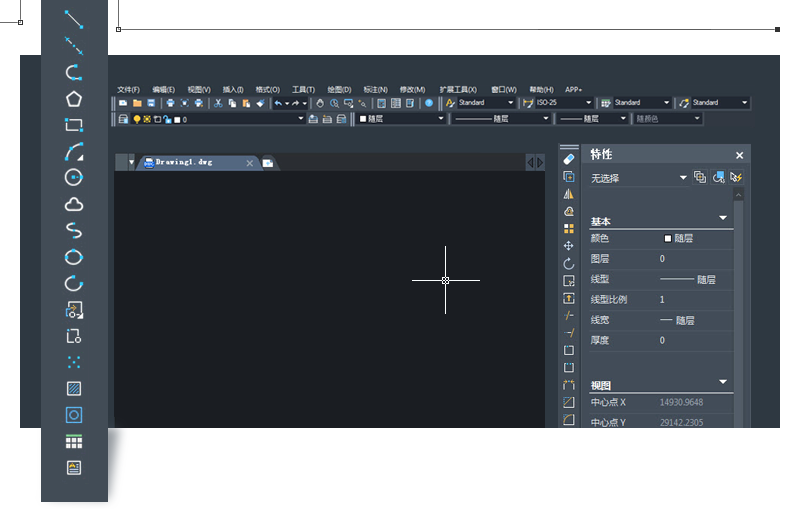Pick the Revision Cloud tool
The height and width of the screenshot is (509, 803).
(x=74, y=204)
